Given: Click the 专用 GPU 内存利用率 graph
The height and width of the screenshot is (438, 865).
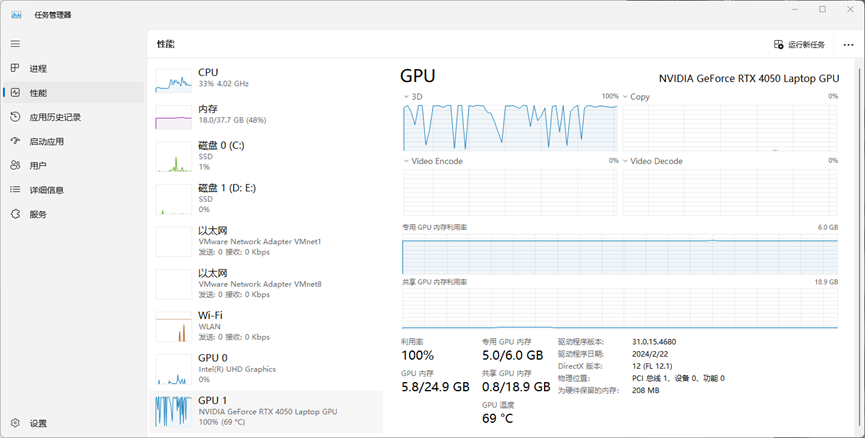Looking at the screenshot, I should [620, 254].
